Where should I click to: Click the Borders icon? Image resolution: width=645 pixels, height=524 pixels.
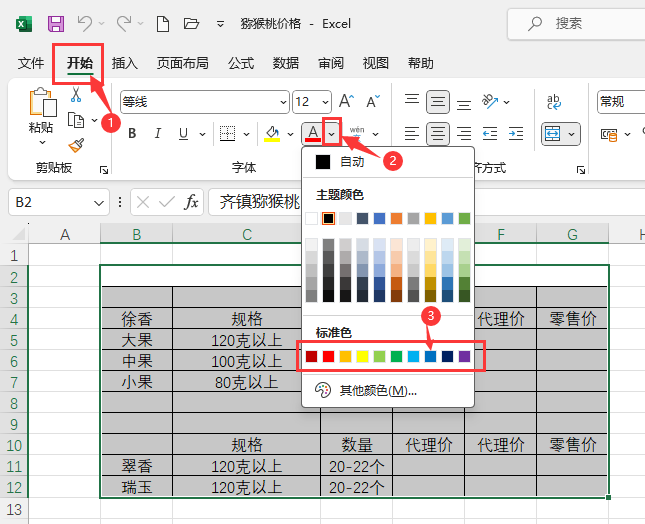click(x=227, y=133)
